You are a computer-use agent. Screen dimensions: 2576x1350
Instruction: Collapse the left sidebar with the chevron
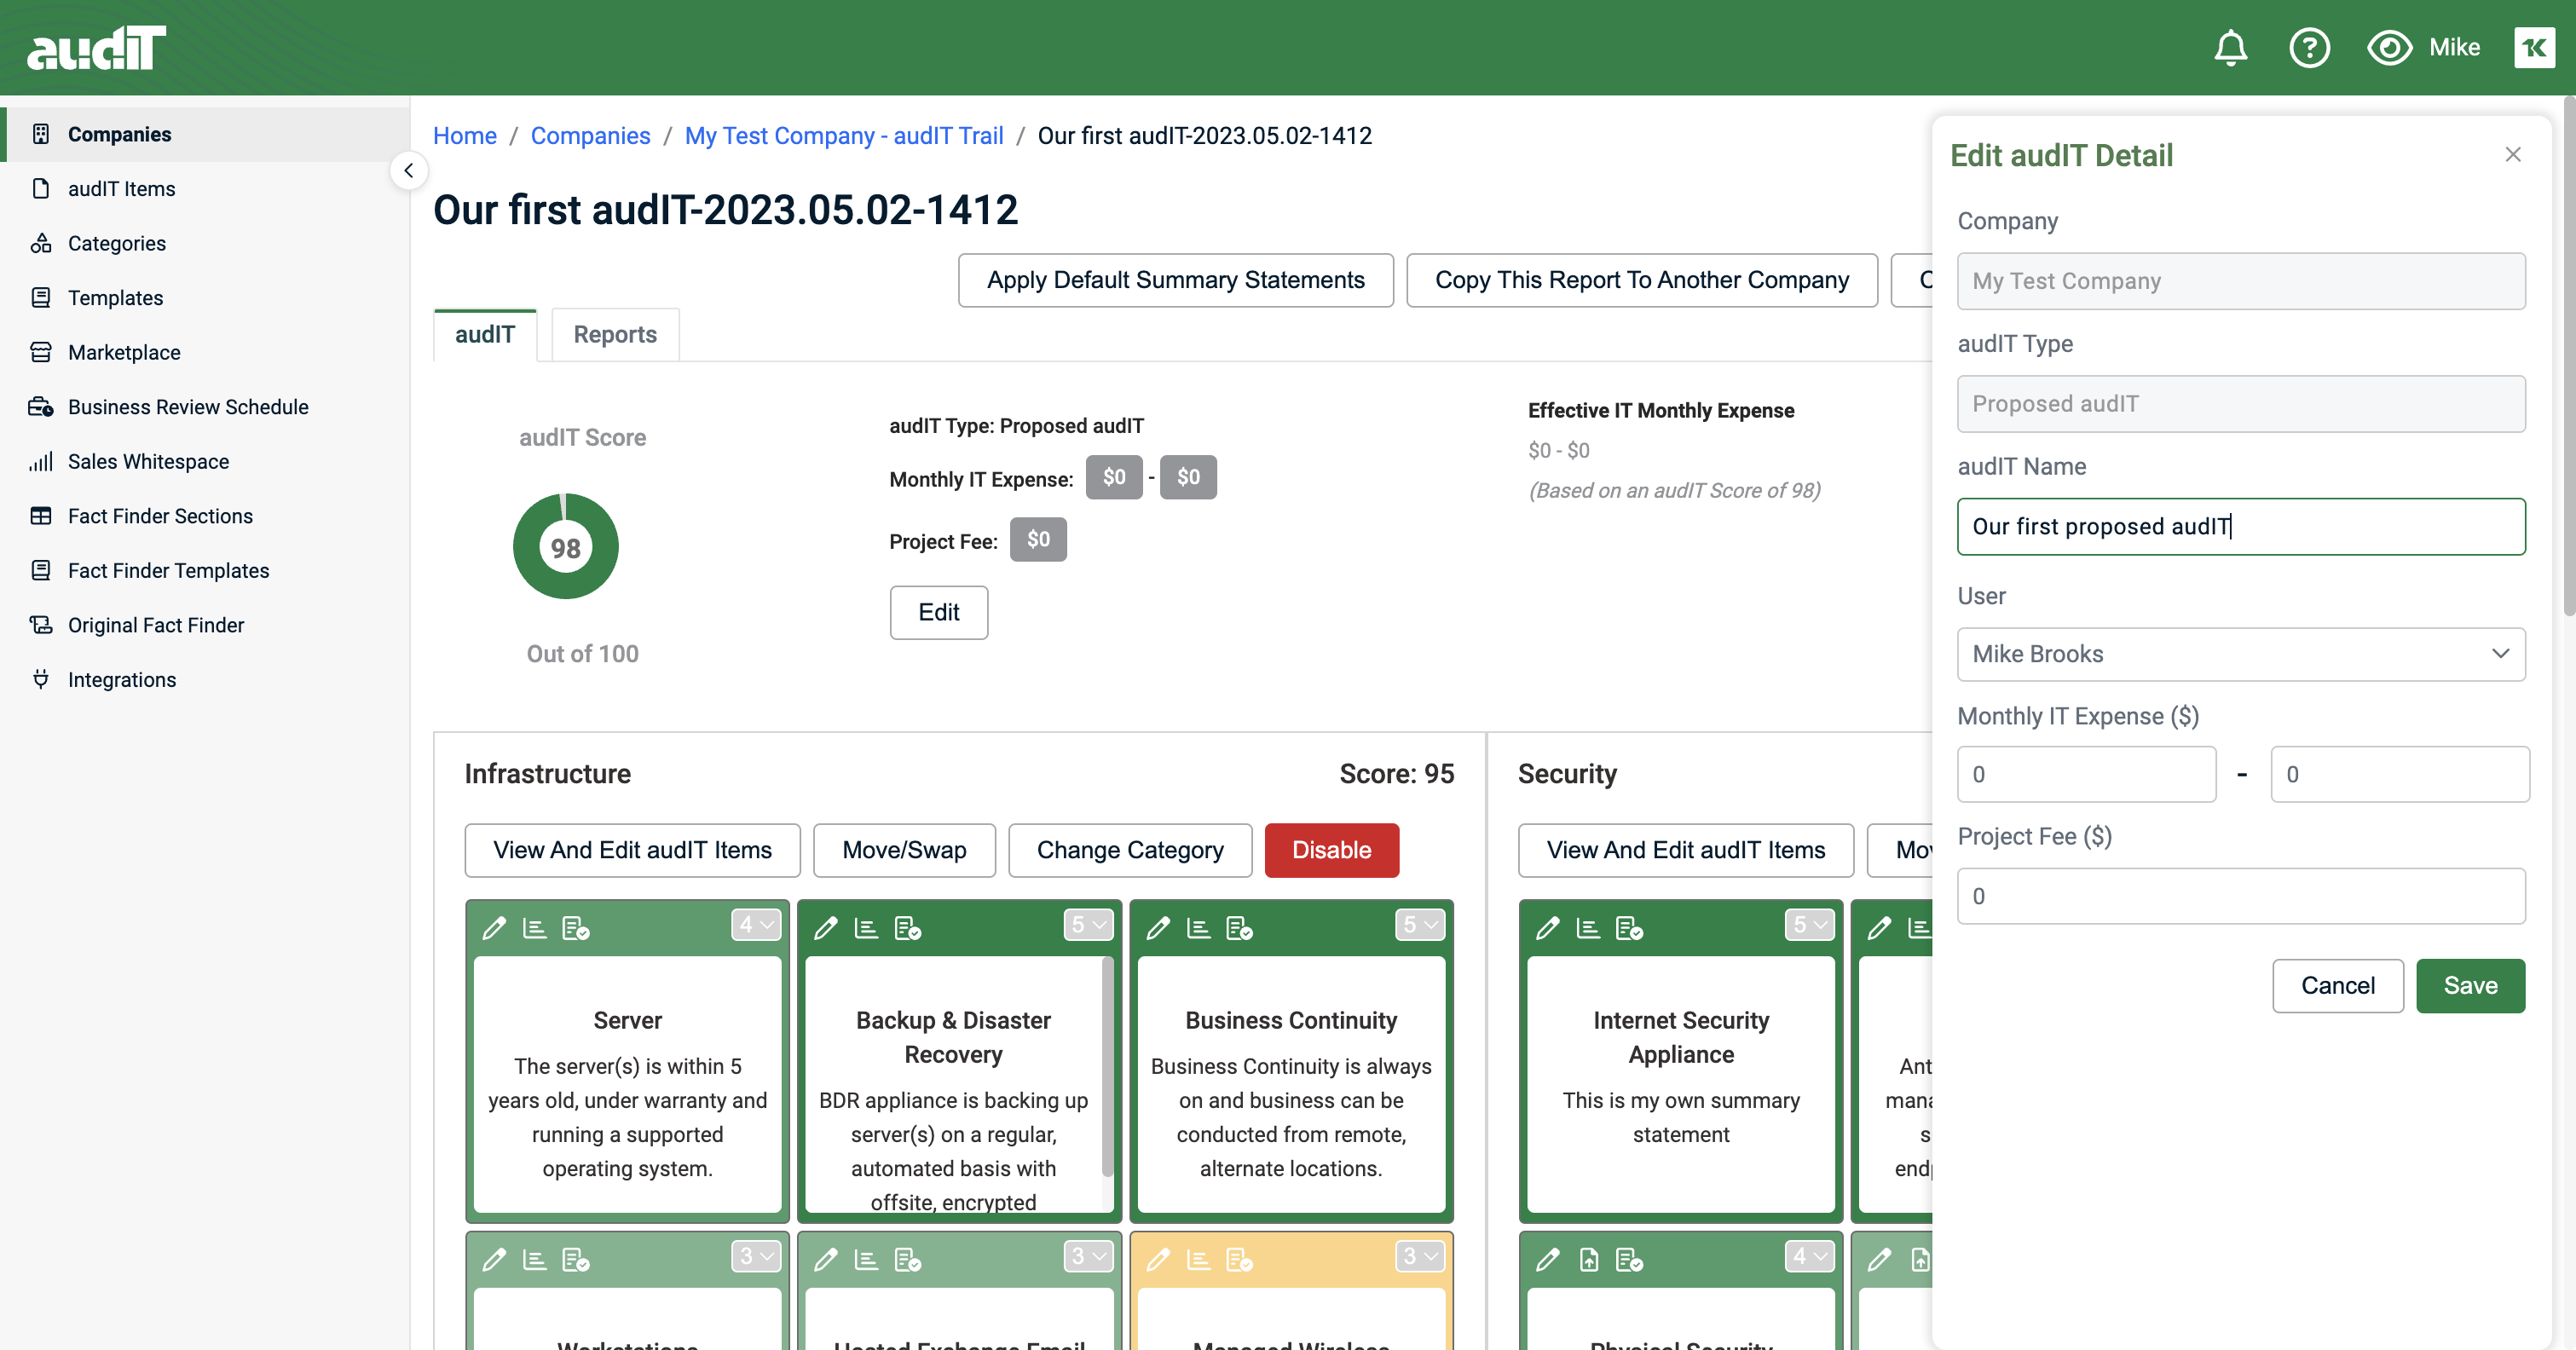click(408, 170)
